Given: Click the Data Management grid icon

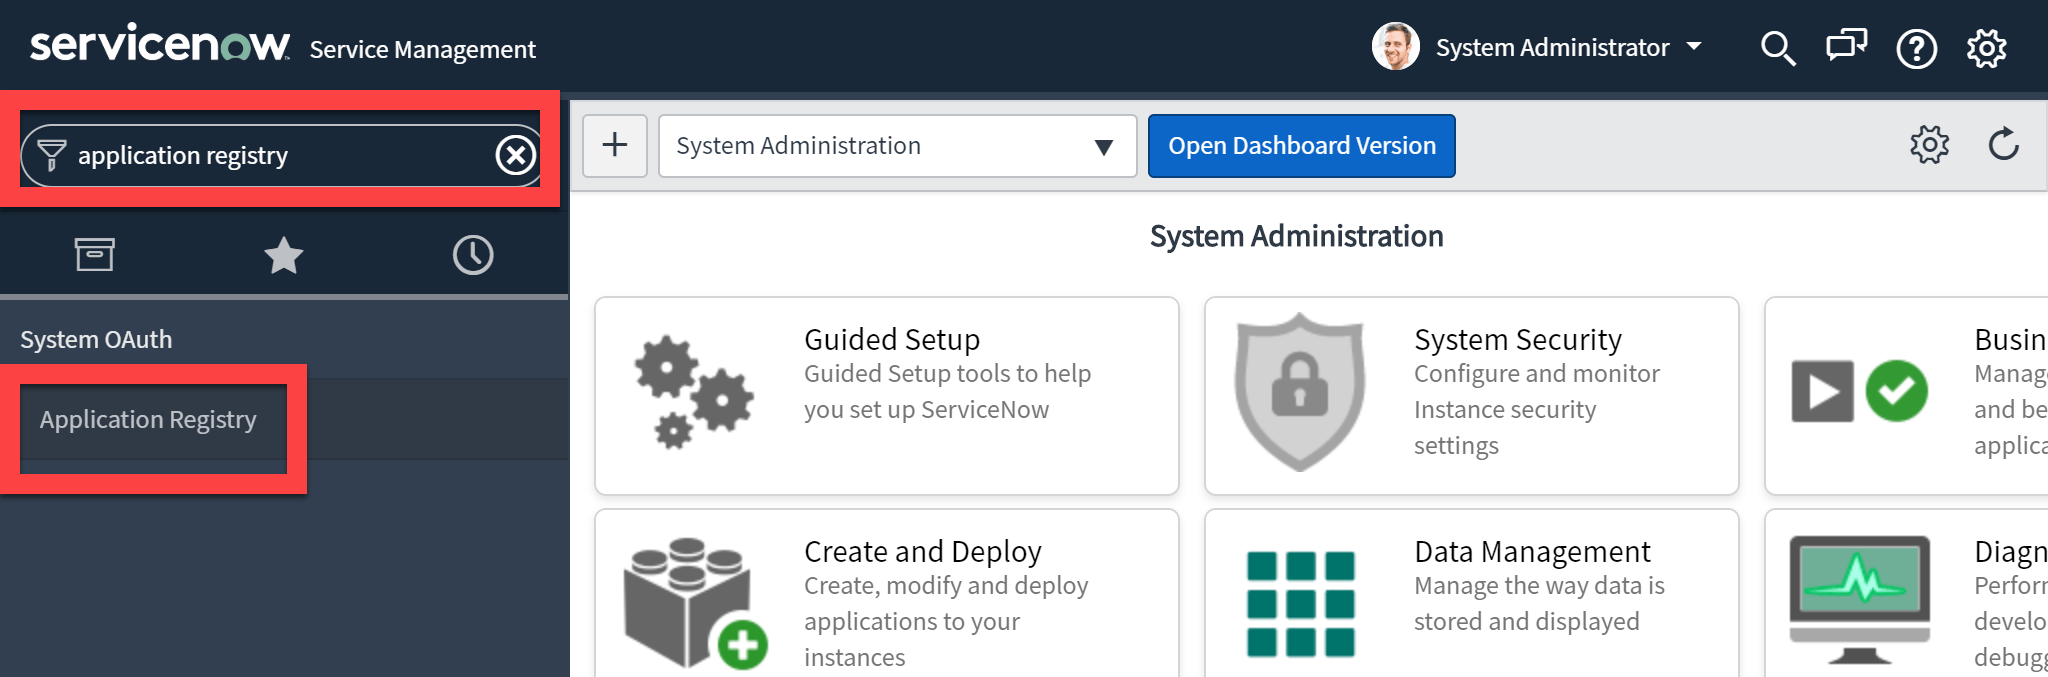Looking at the screenshot, I should coord(1300,603).
